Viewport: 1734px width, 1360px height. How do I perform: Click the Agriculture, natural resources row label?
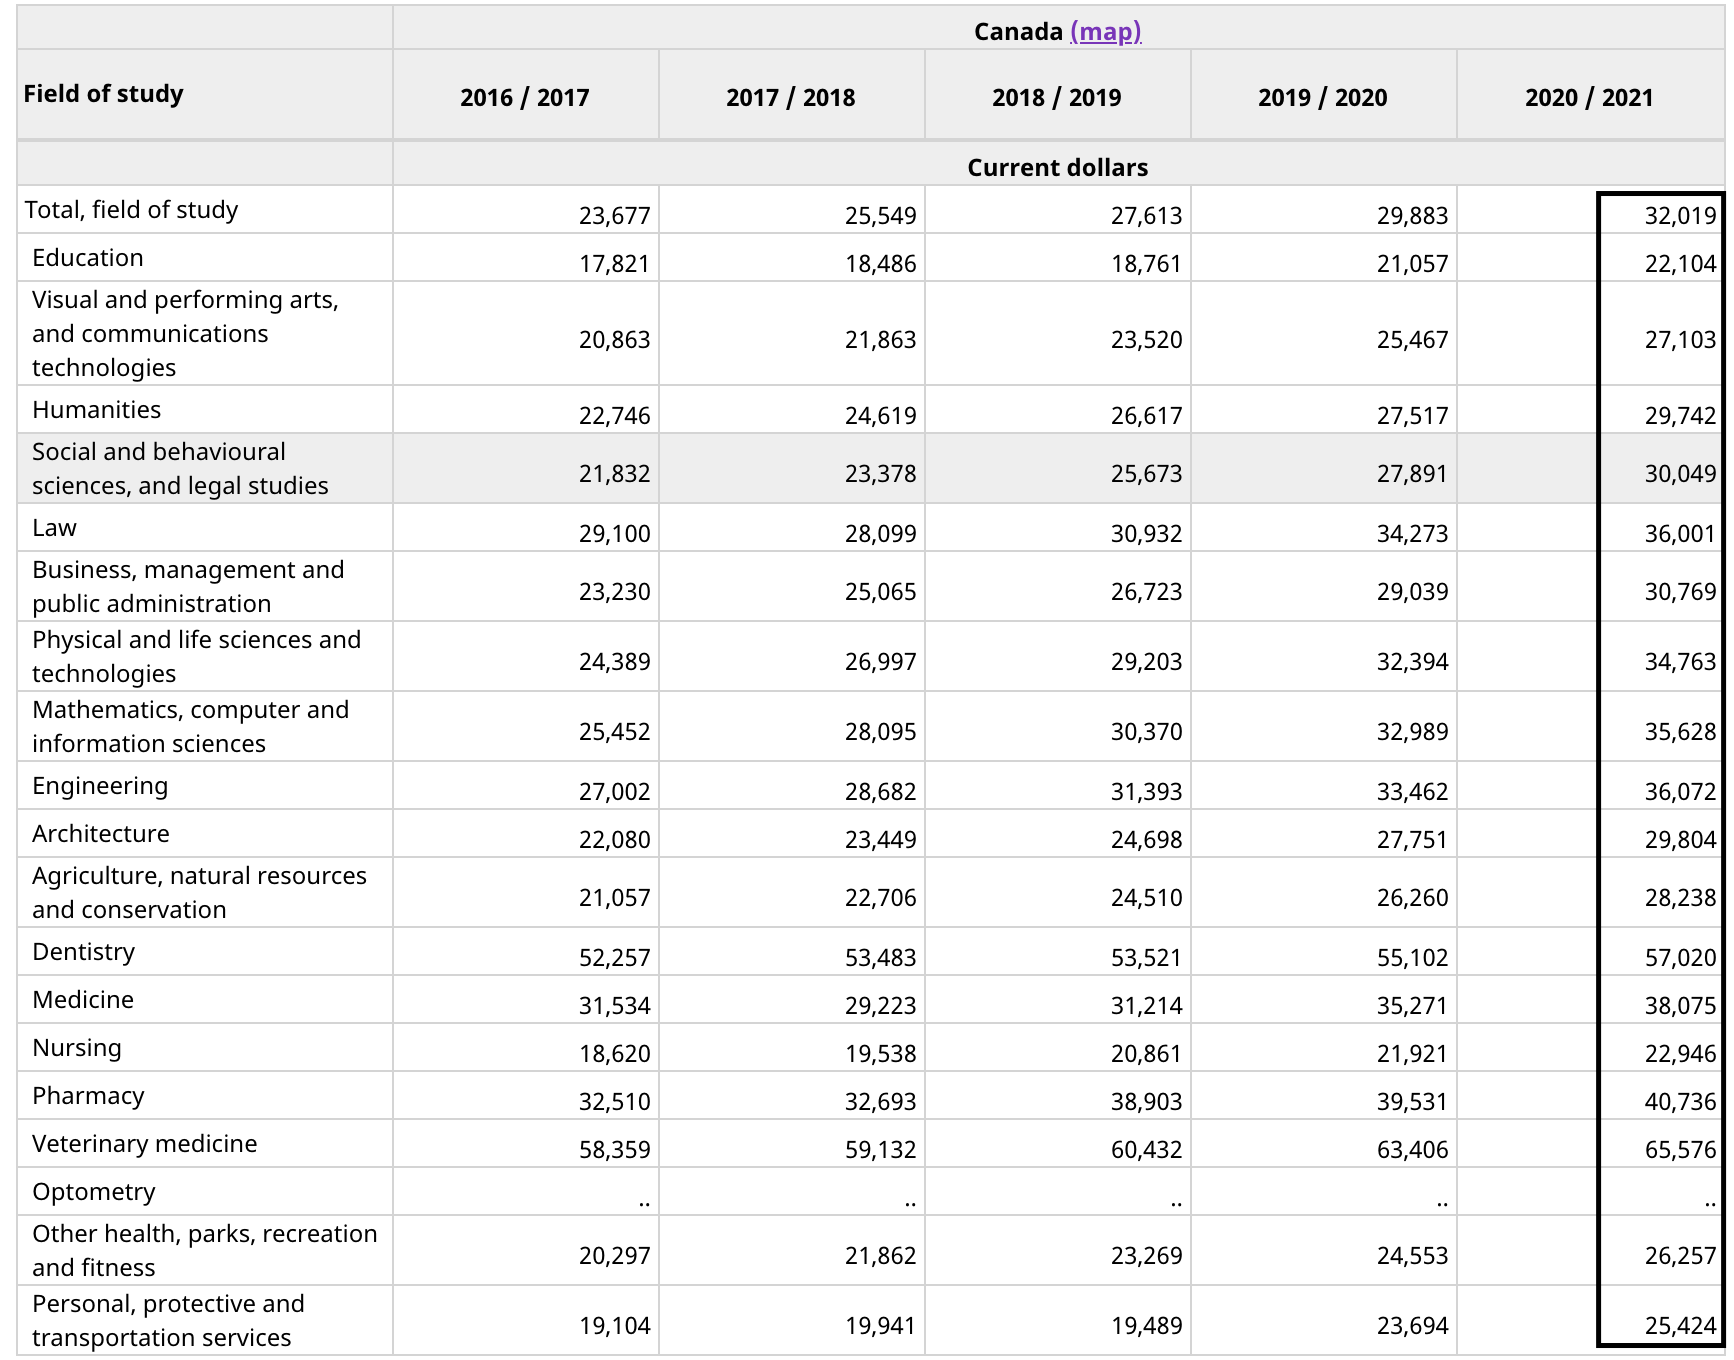(x=199, y=892)
